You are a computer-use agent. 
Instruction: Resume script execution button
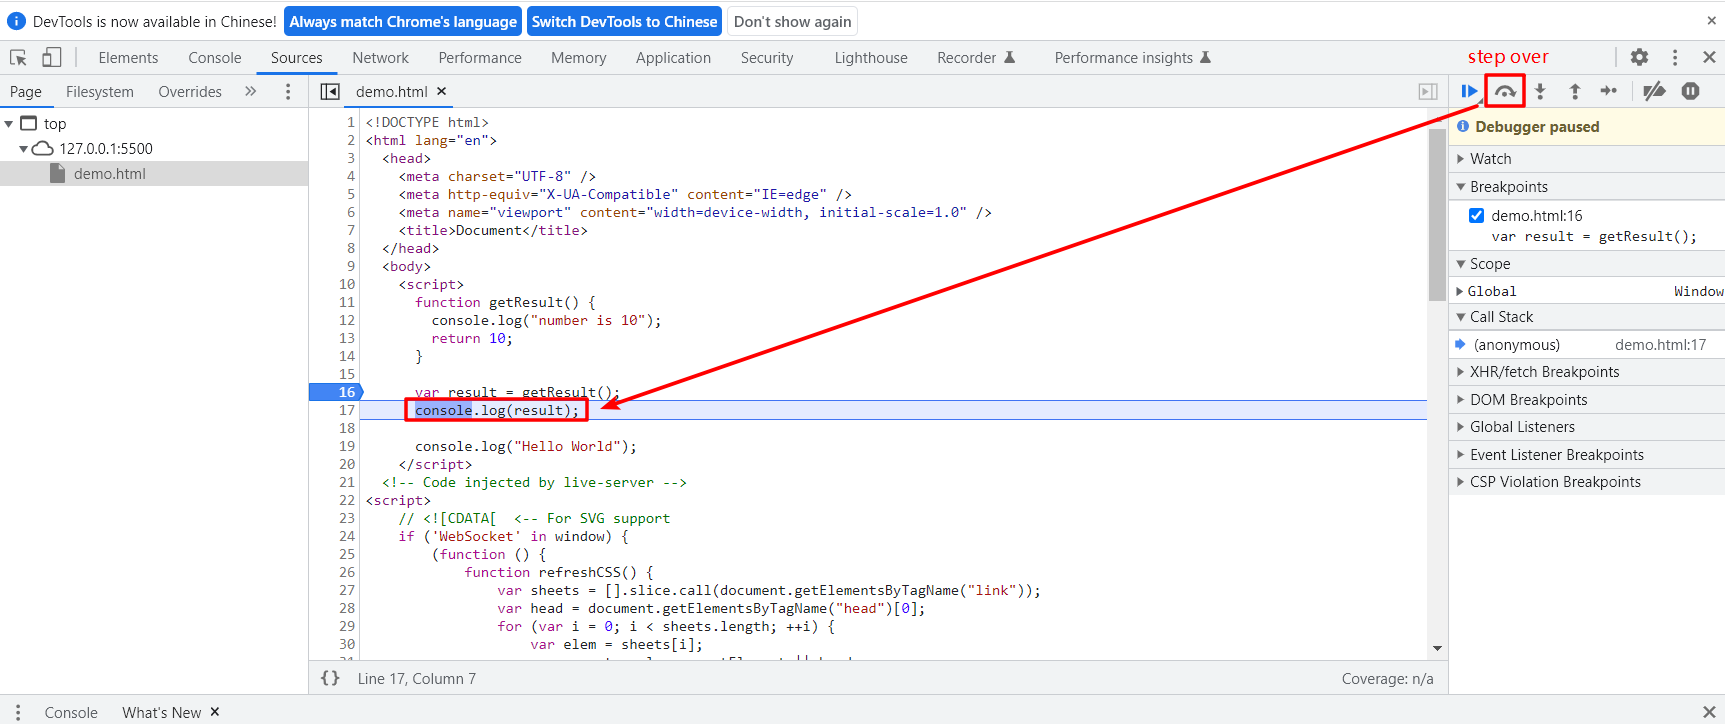pyautogui.click(x=1469, y=91)
